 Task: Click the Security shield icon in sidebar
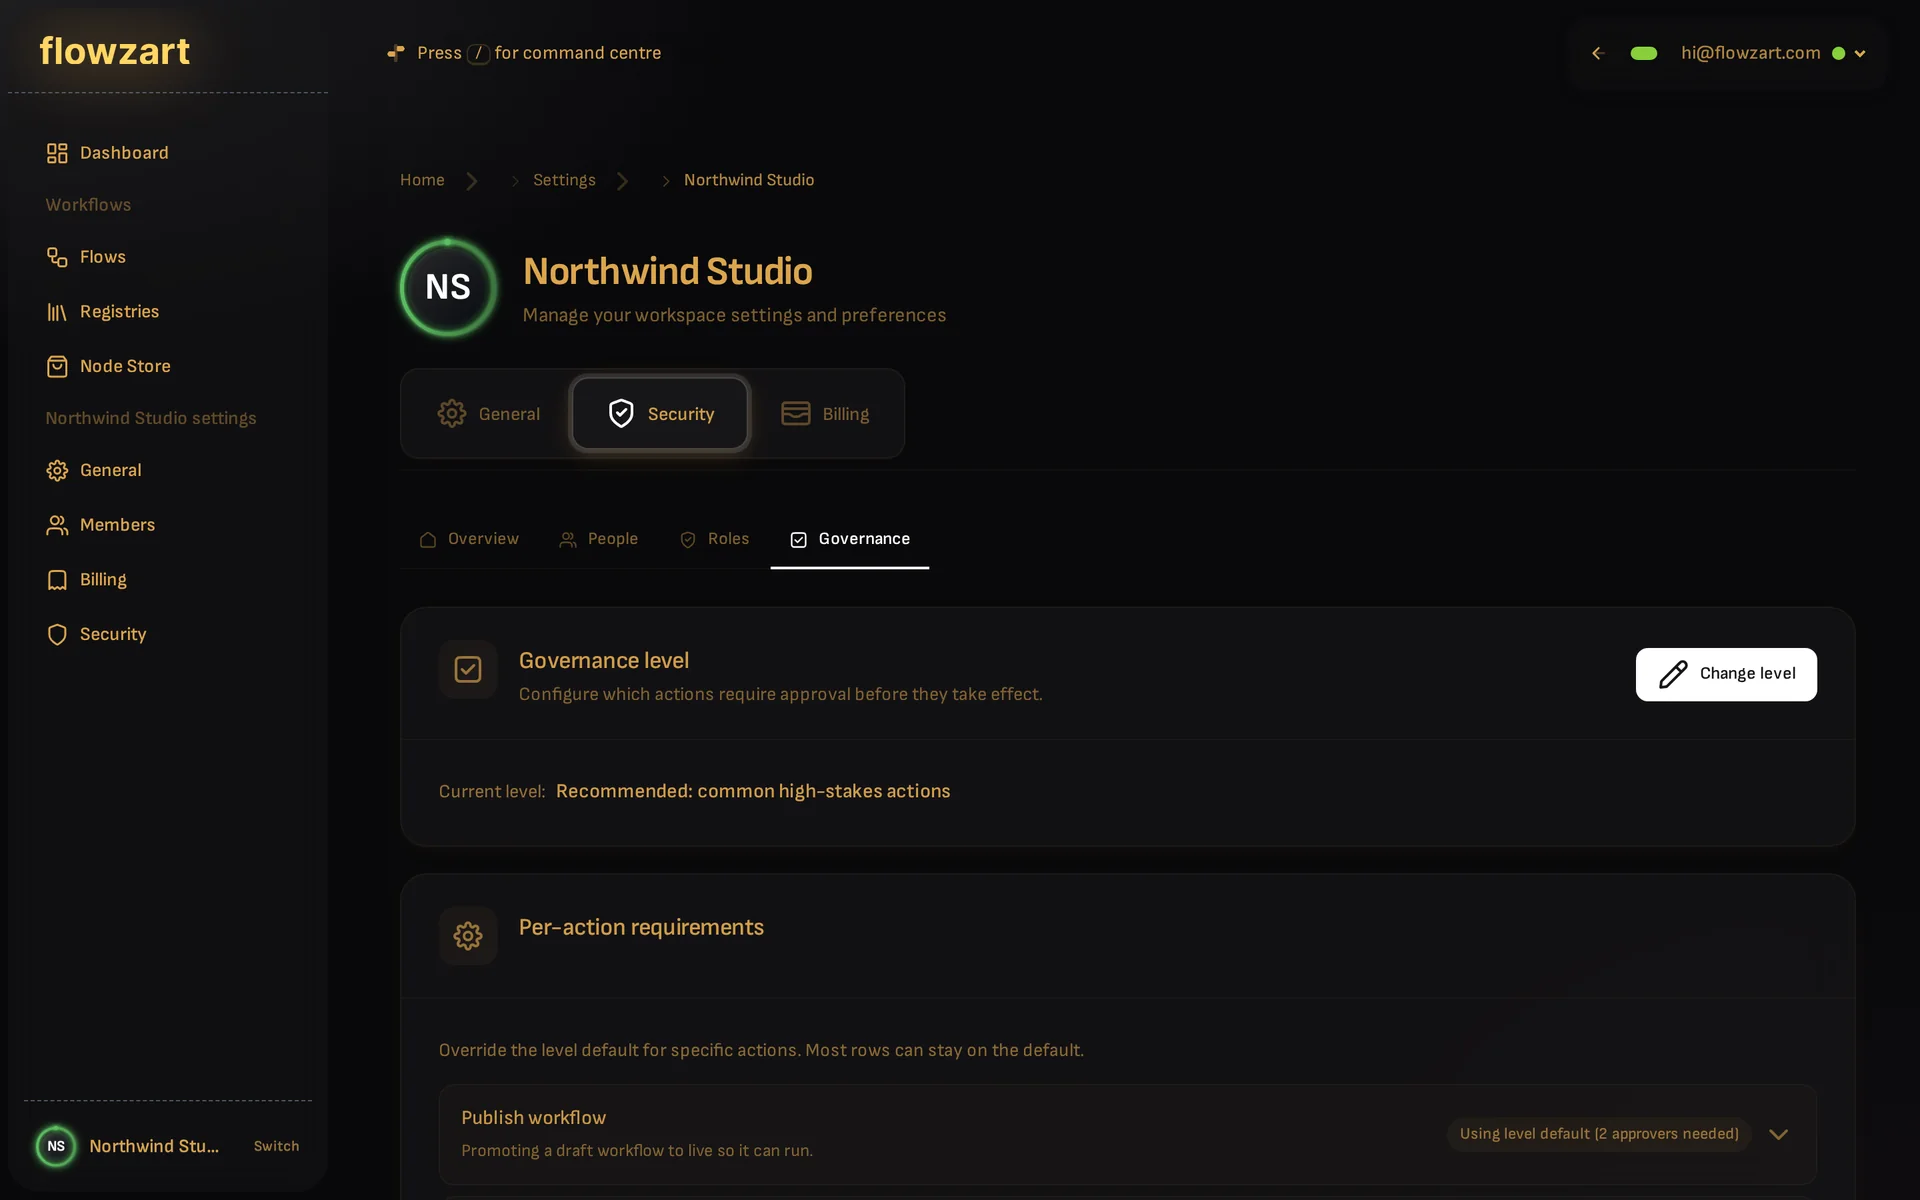(57, 635)
